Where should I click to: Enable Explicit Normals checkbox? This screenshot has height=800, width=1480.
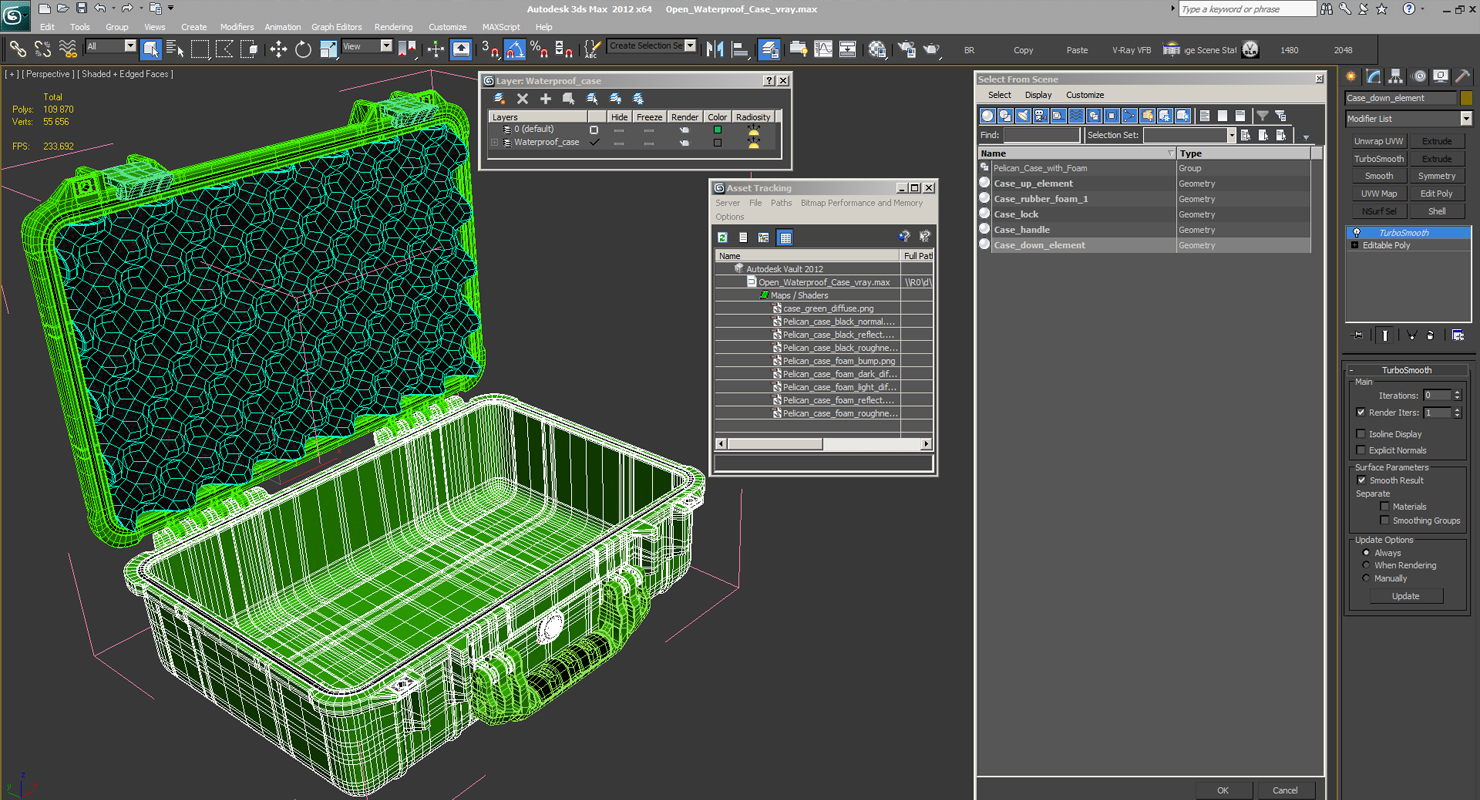pos(1360,450)
